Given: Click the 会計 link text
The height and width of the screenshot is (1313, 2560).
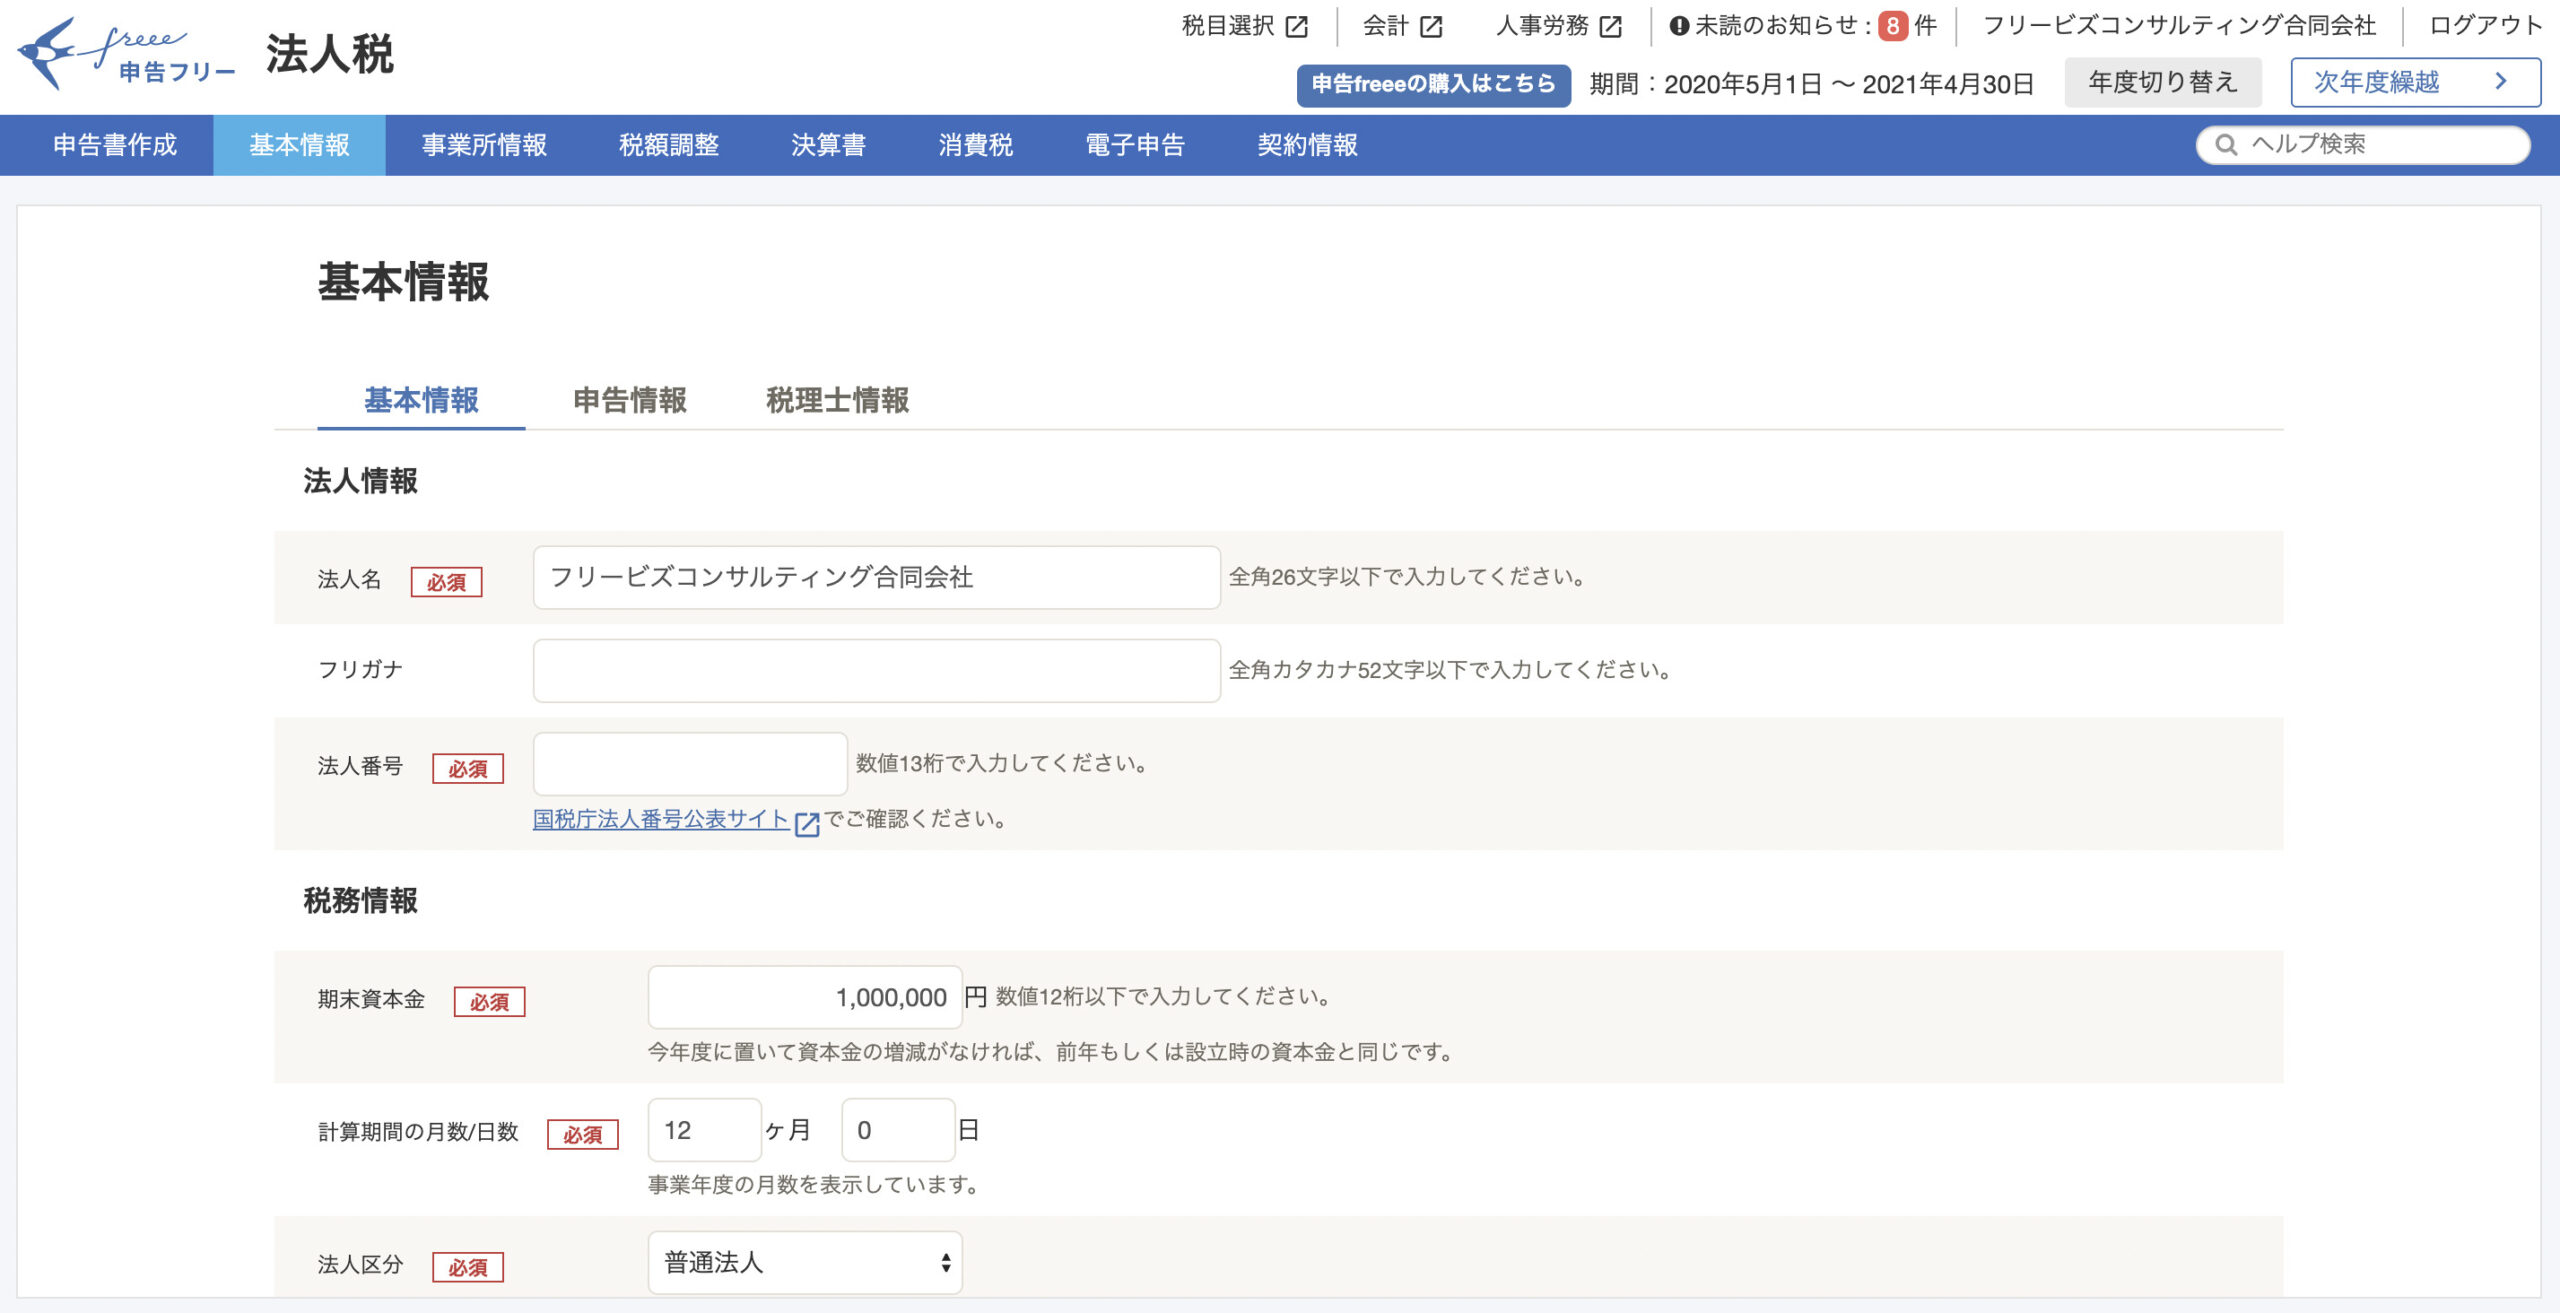Looking at the screenshot, I should click(1386, 26).
